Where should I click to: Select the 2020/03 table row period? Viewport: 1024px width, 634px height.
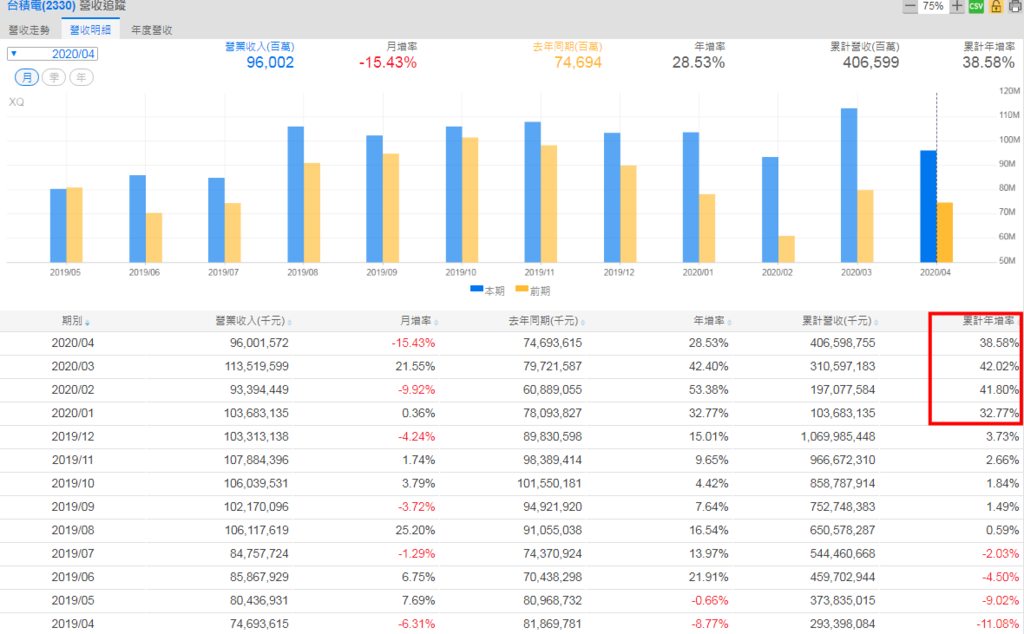coord(72,366)
